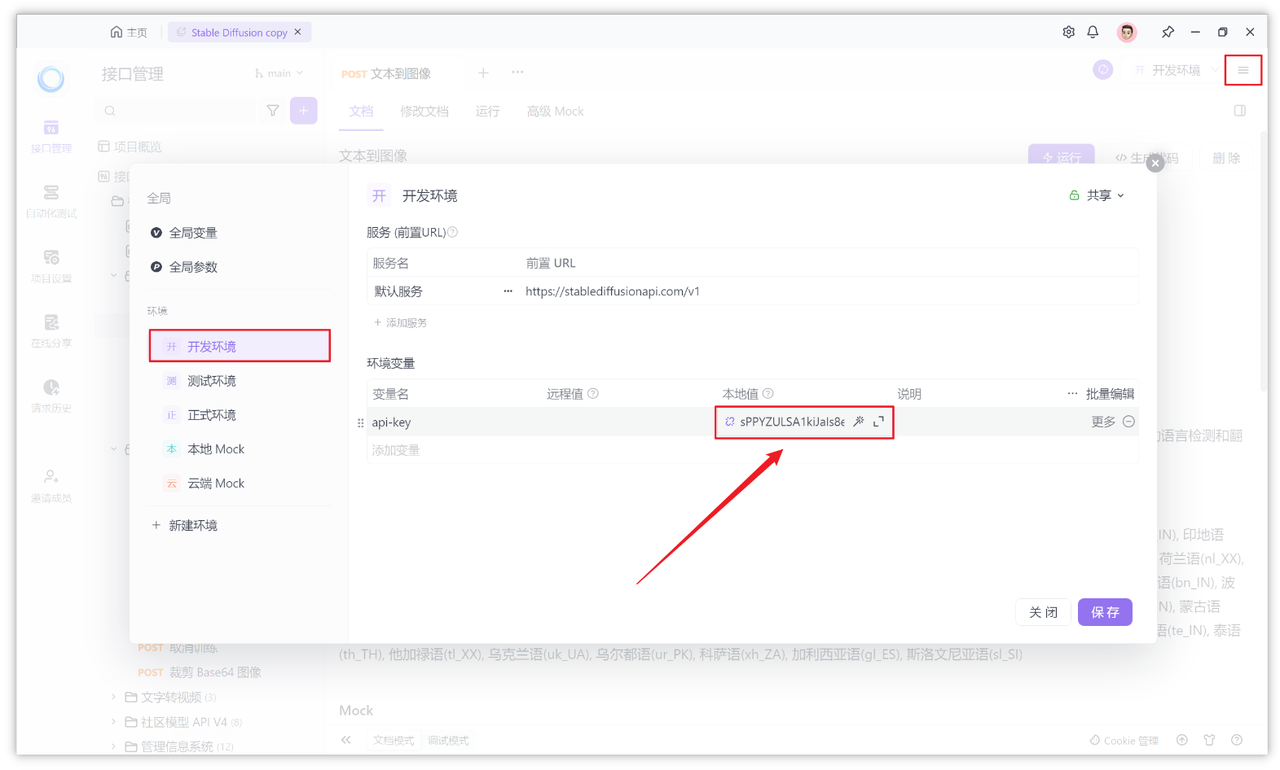
Task: Click the 保存 save button
Action: pyautogui.click(x=1105, y=612)
